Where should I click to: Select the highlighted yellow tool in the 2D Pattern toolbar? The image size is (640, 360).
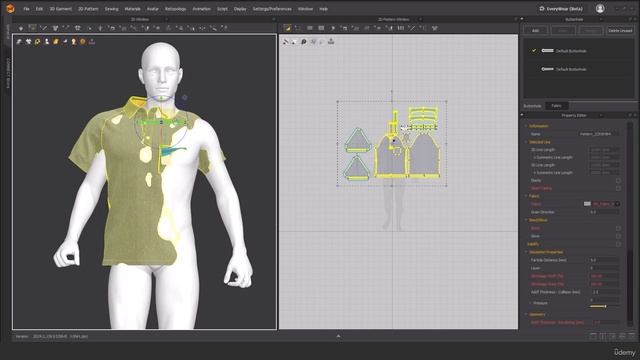coord(287,28)
